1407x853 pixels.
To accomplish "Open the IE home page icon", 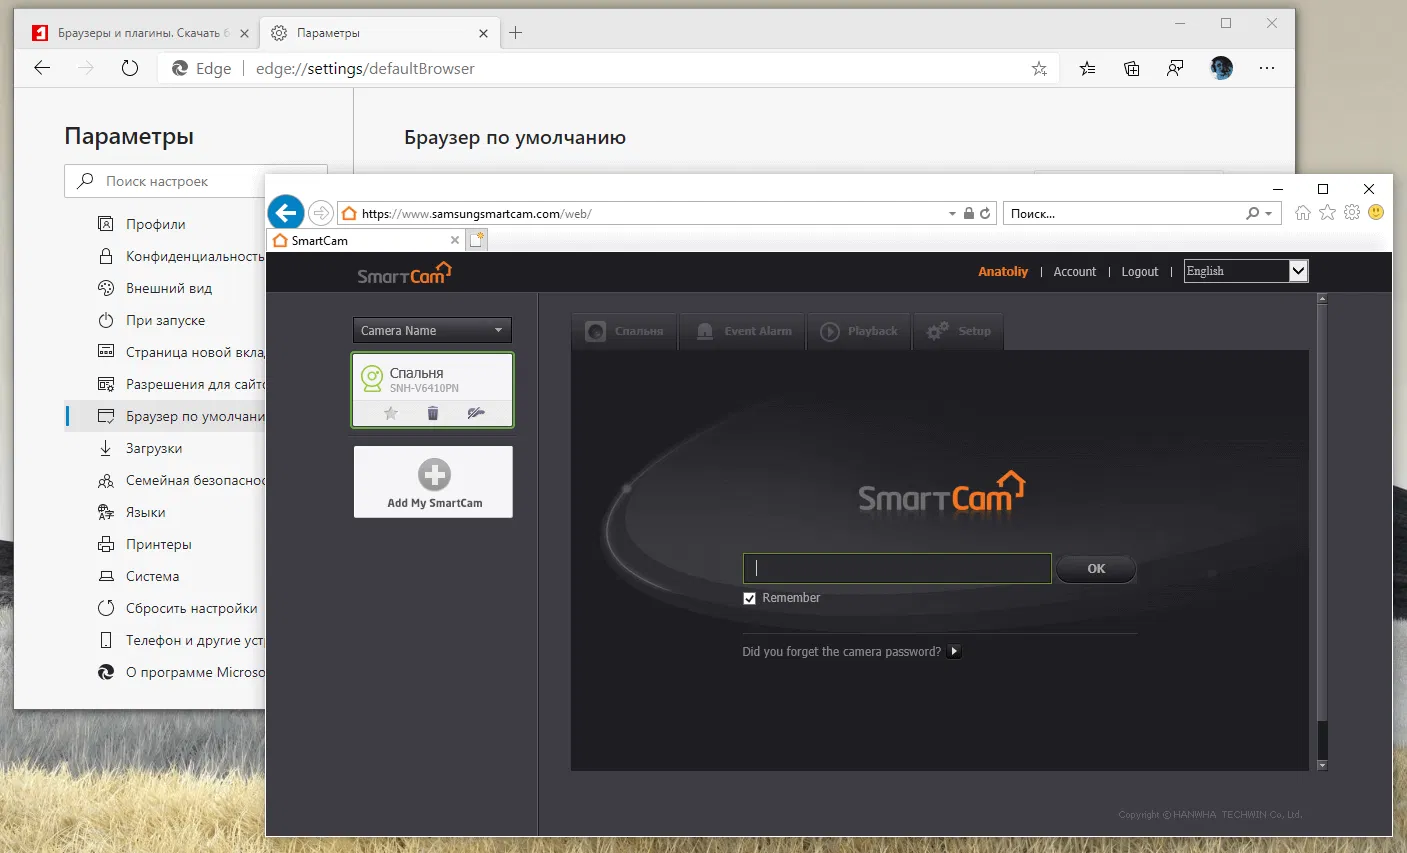I will [x=1302, y=212].
